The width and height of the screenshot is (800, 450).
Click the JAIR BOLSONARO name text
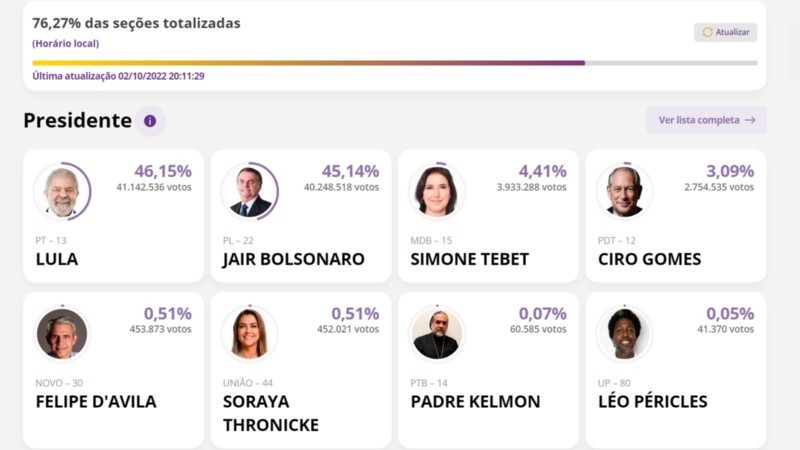293,259
